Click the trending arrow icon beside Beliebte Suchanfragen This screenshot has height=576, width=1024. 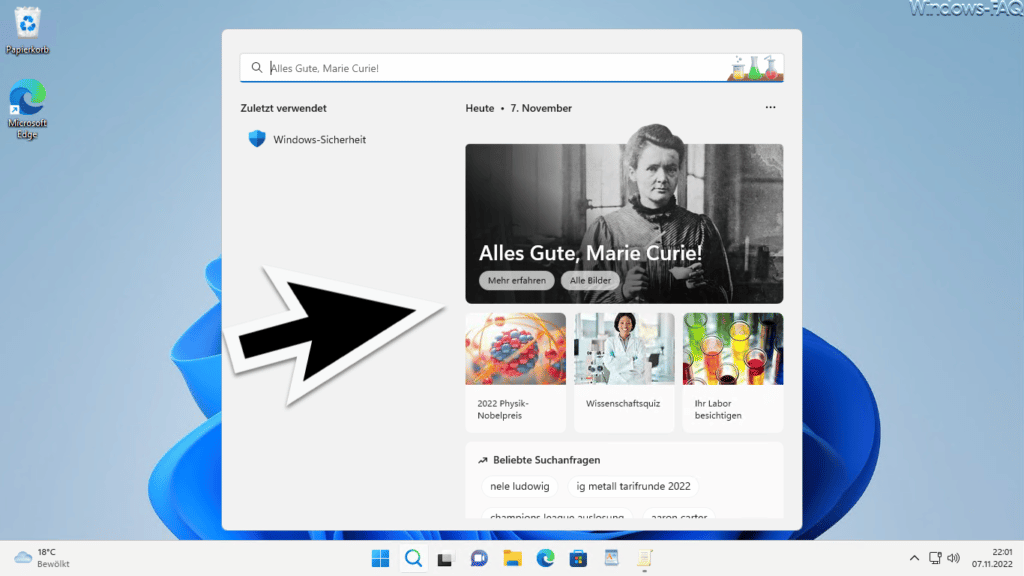(483, 460)
